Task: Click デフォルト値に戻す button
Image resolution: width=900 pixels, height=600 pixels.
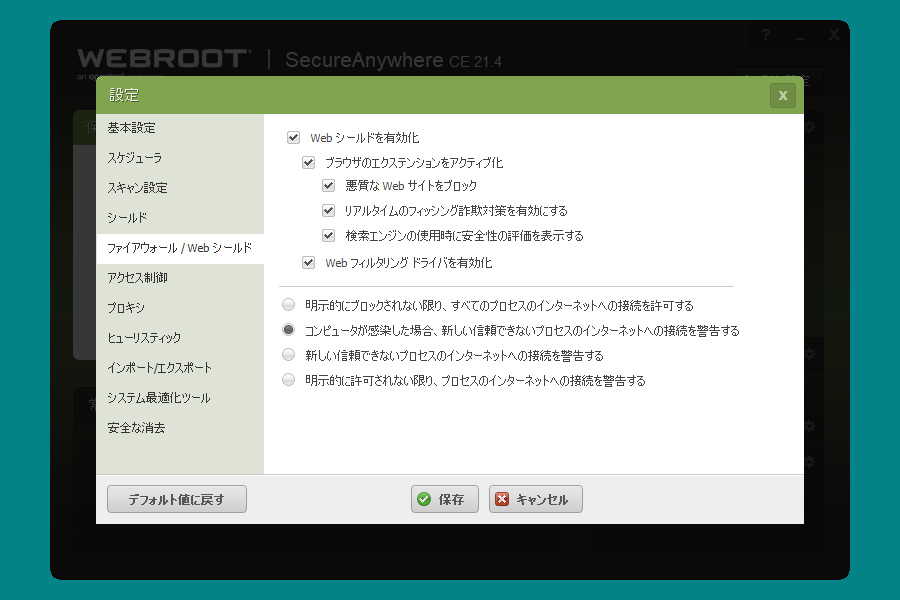Action: click(177, 499)
